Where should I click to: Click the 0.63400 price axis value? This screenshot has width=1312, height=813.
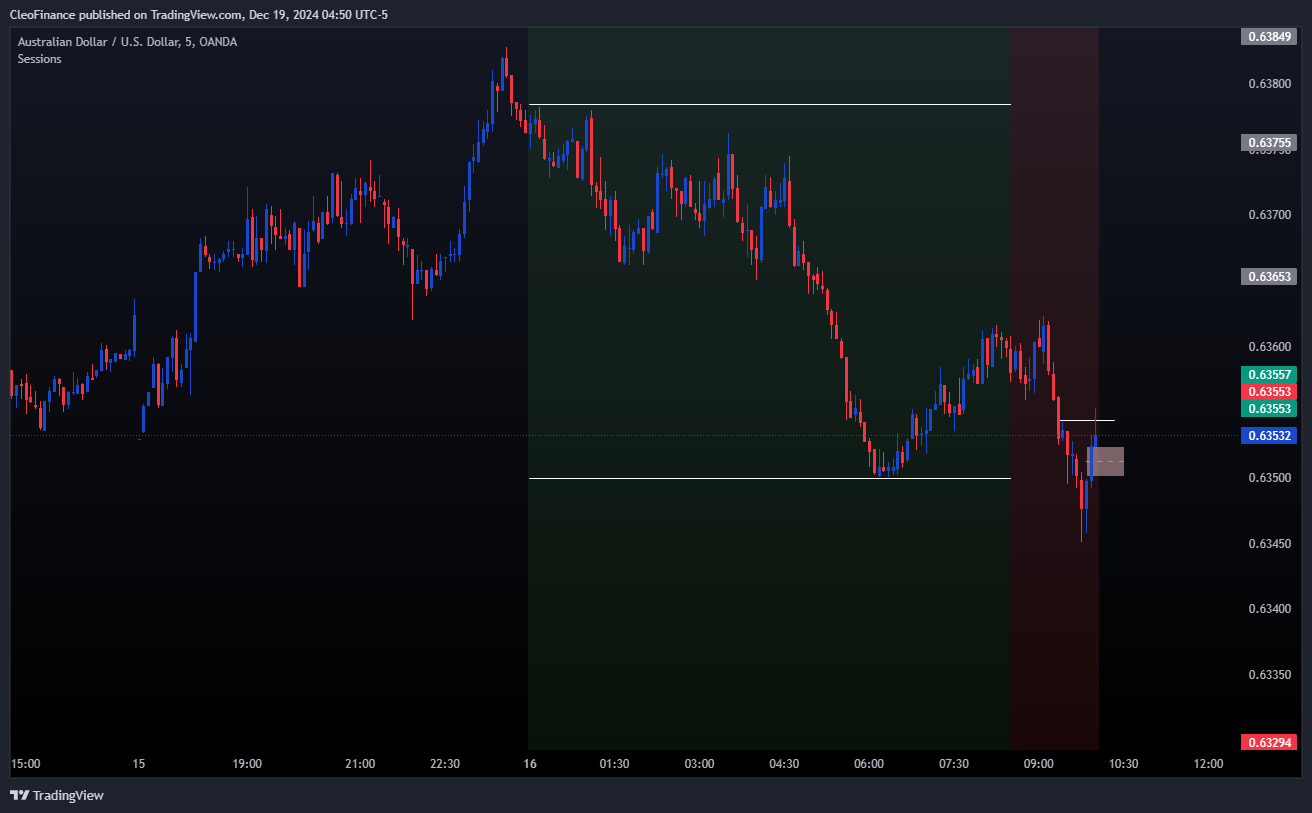pyautogui.click(x=1269, y=609)
